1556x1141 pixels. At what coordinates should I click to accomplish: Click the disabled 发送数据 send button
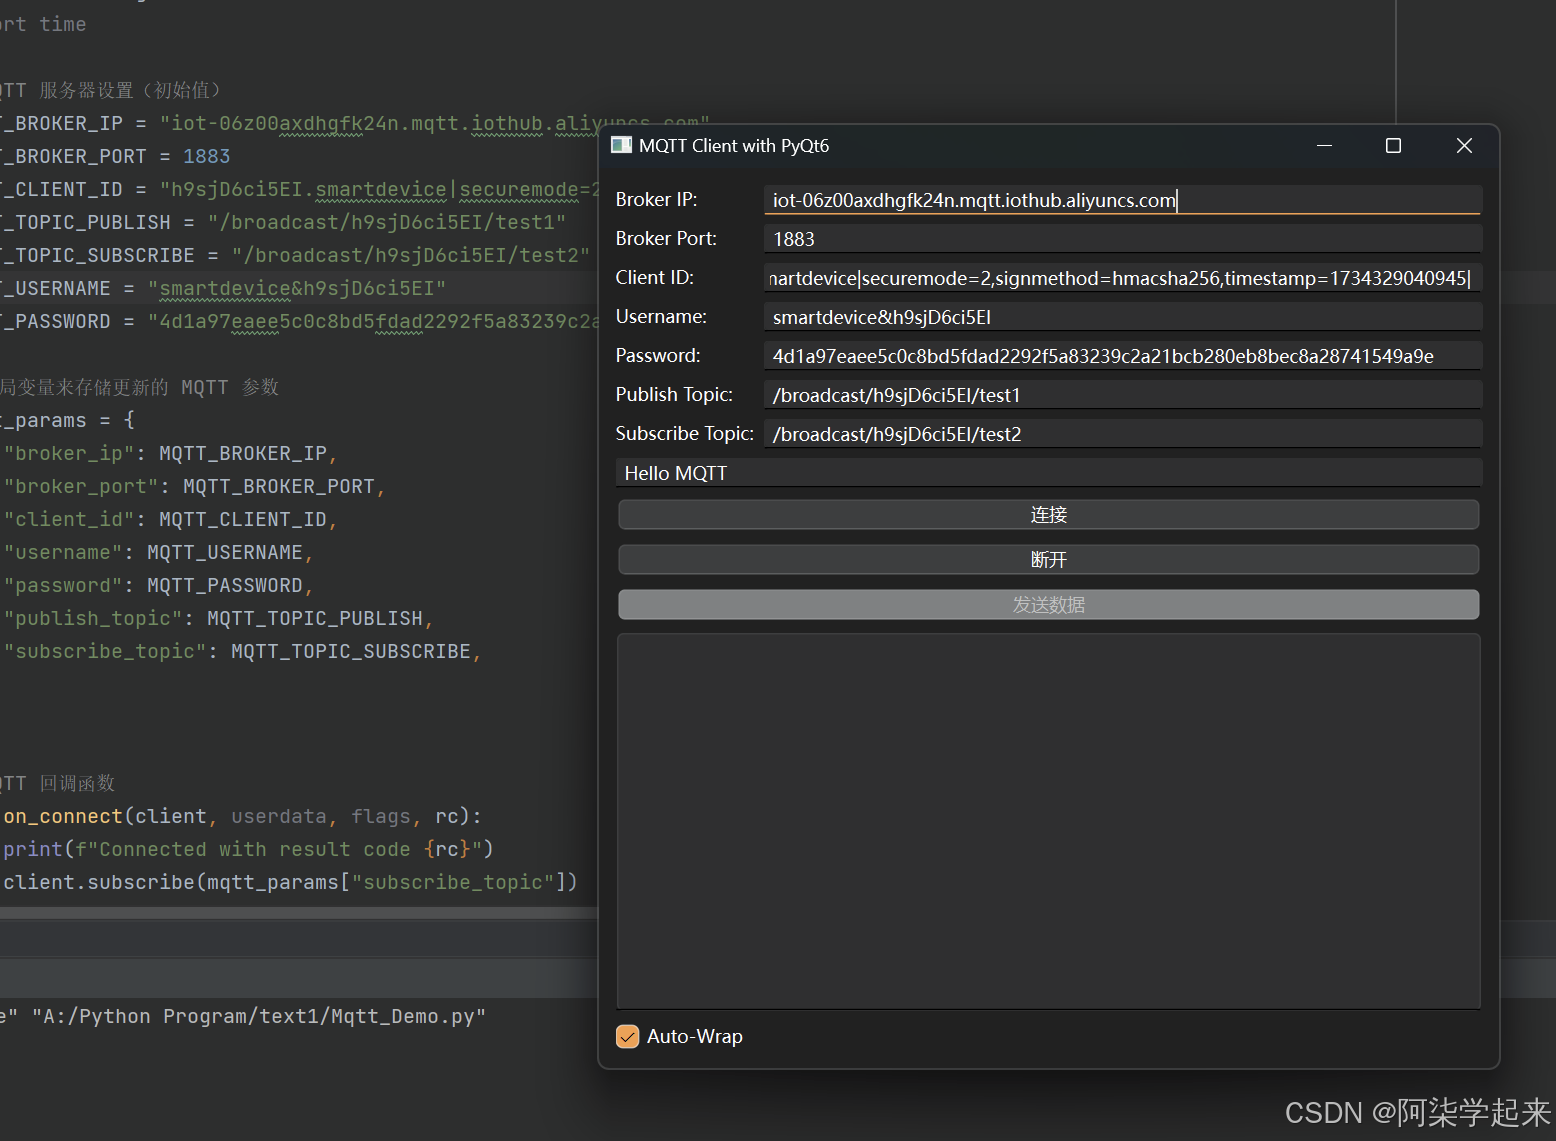[x=1048, y=604]
